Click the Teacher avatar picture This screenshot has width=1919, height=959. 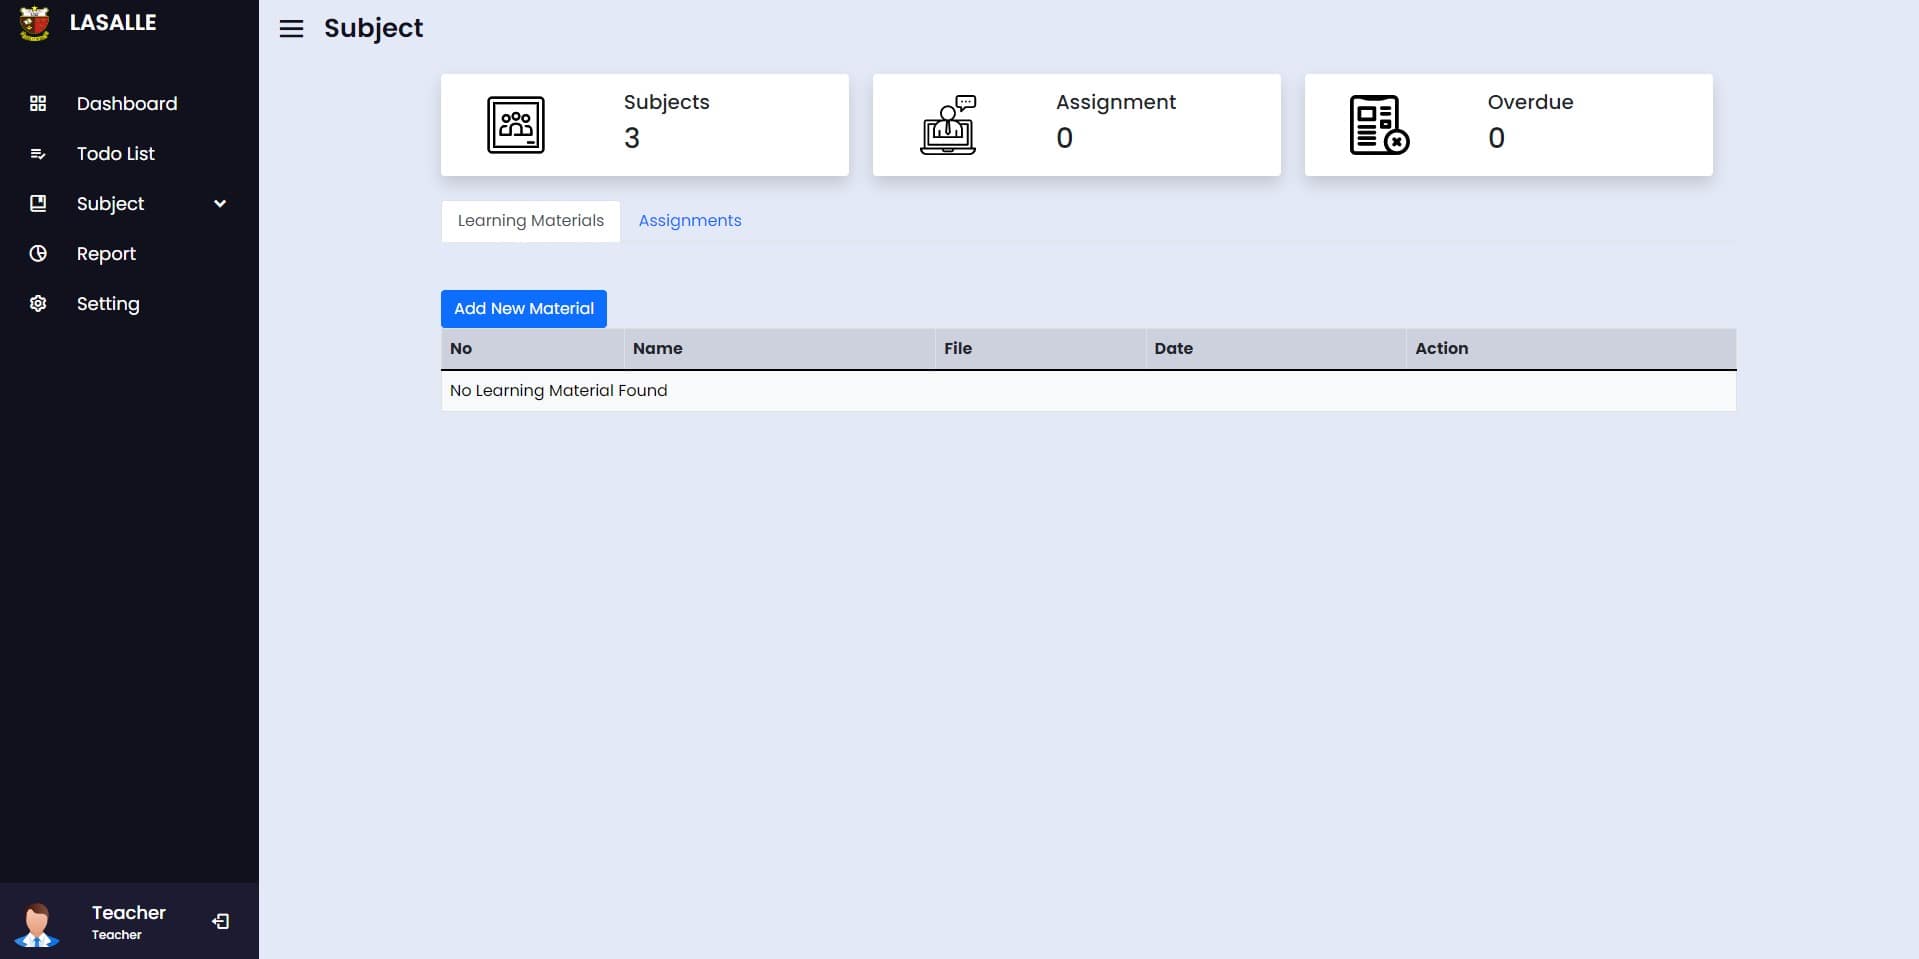coord(37,924)
